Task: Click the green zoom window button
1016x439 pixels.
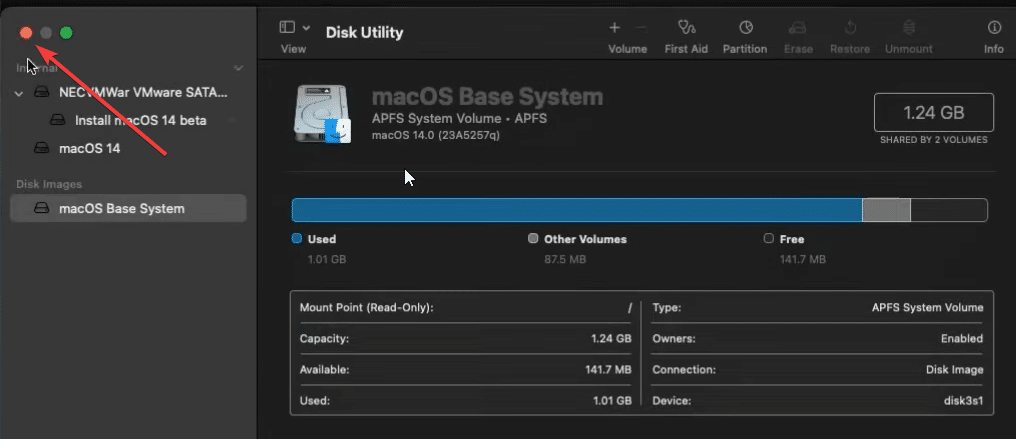Action: click(x=66, y=33)
